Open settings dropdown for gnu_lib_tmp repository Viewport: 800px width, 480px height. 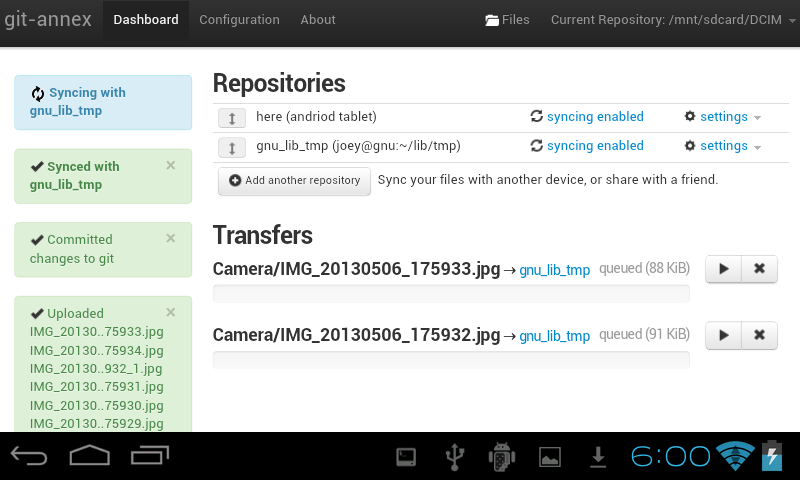coord(722,146)
